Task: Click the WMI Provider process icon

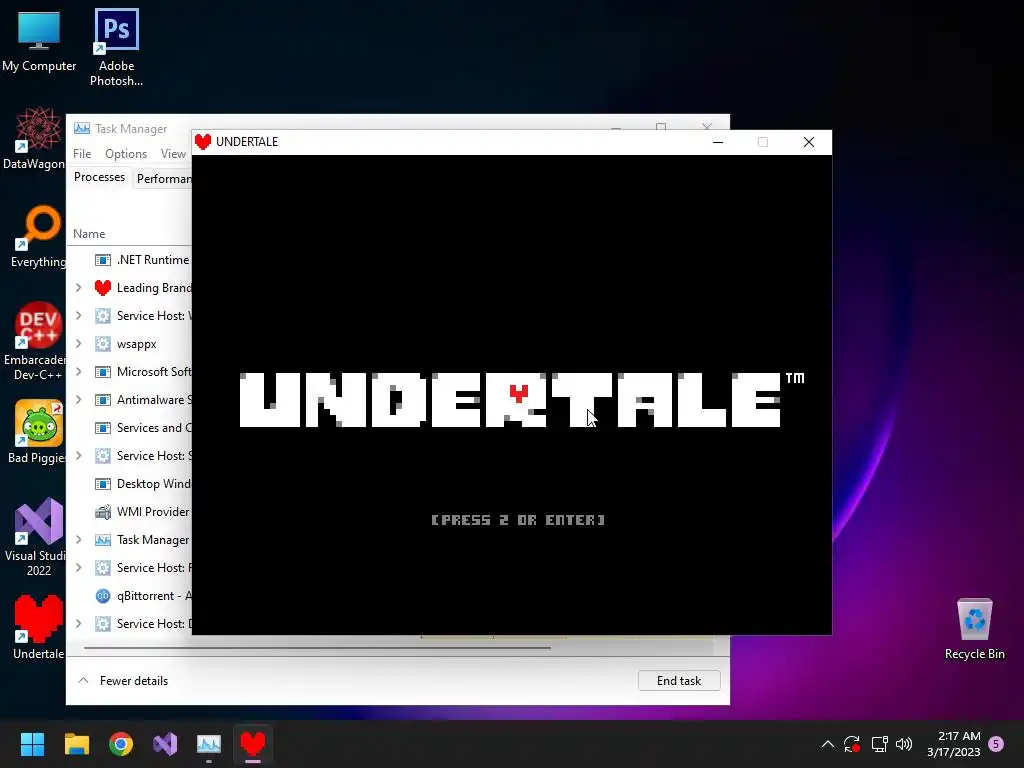Action: [x=103, y=512]
